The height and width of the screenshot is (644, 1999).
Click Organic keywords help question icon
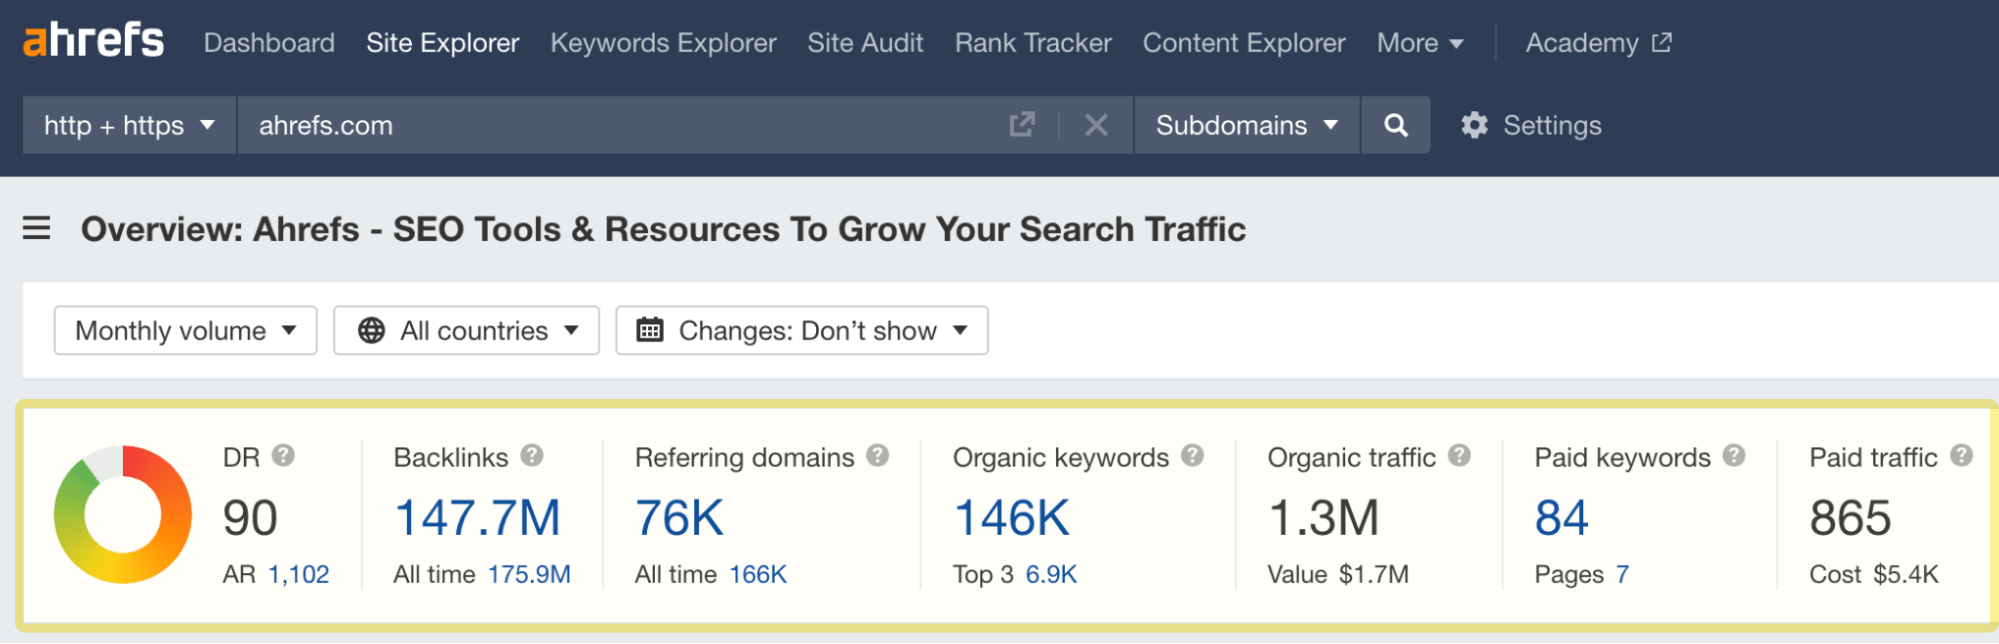1193,456
